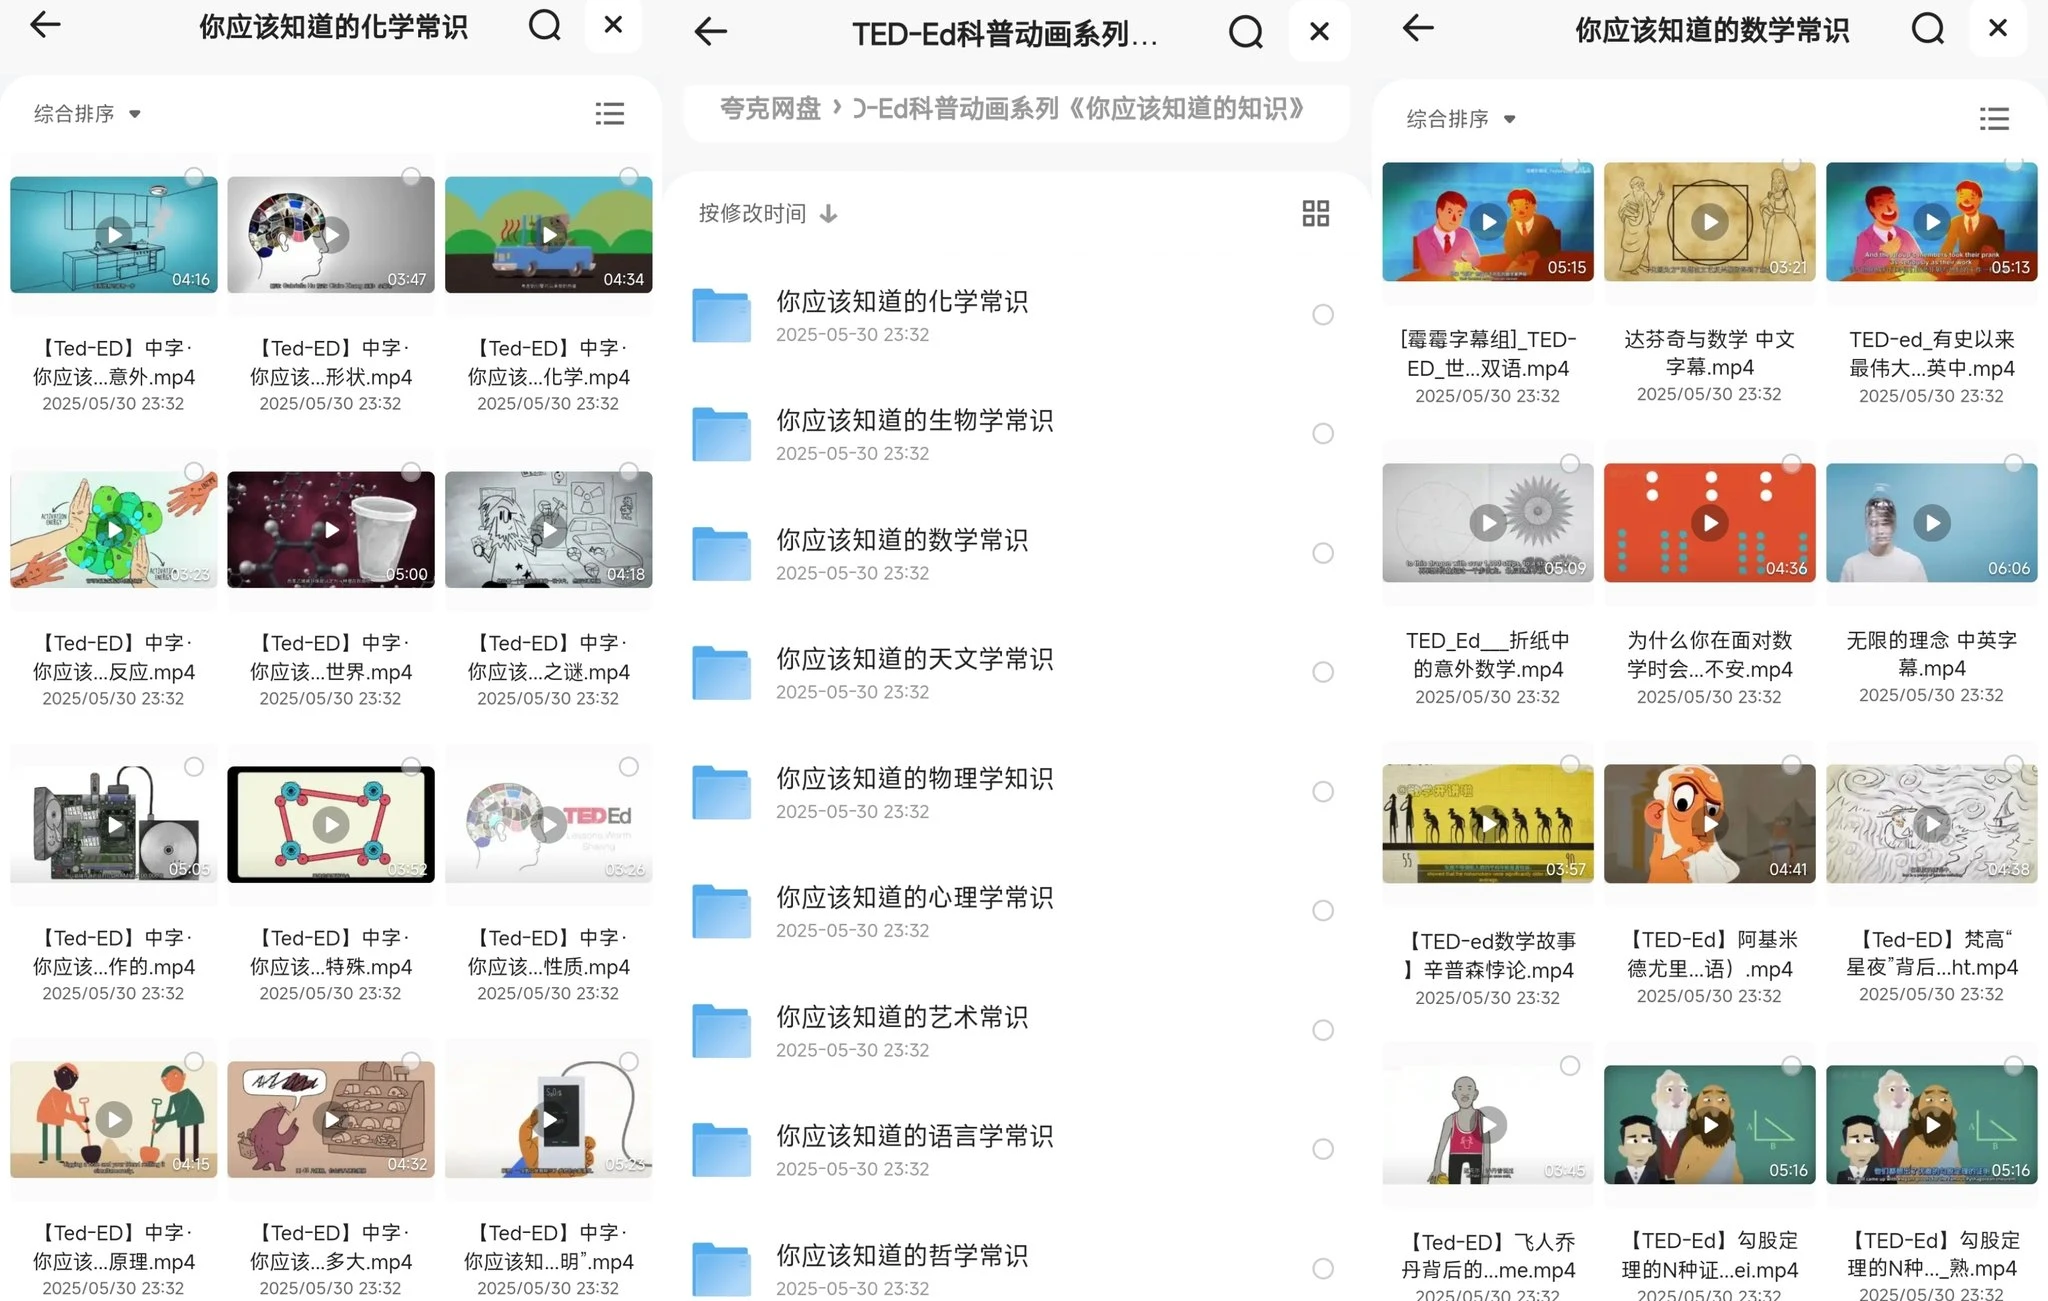Switch chemistry panel to list view
Viewport: 2048px width, 1301px height.
click(610, 113)
